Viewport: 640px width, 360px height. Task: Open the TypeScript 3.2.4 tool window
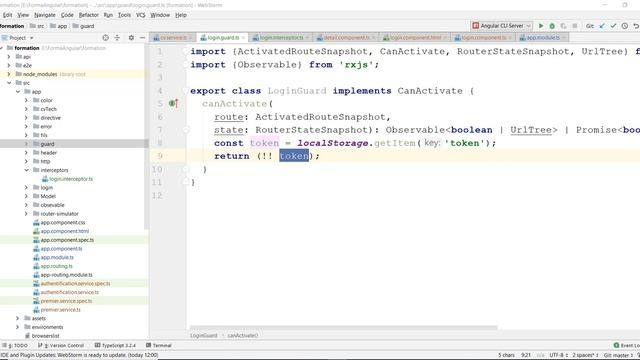(x=116, y=345)
